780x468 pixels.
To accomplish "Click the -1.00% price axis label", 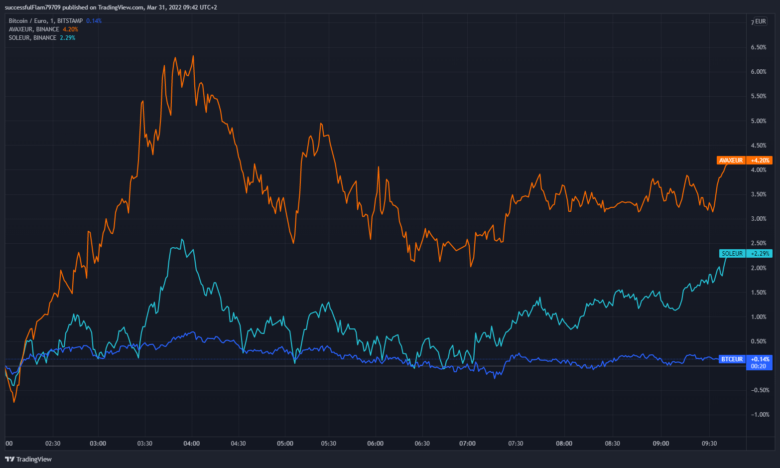I will [x=760, y=414].
